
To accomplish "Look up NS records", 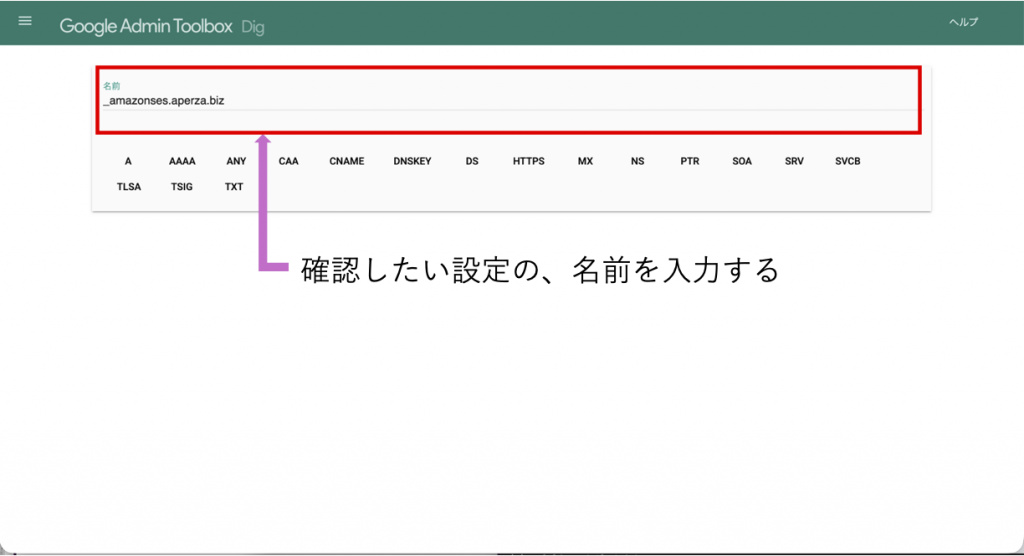I will [638, 161].
